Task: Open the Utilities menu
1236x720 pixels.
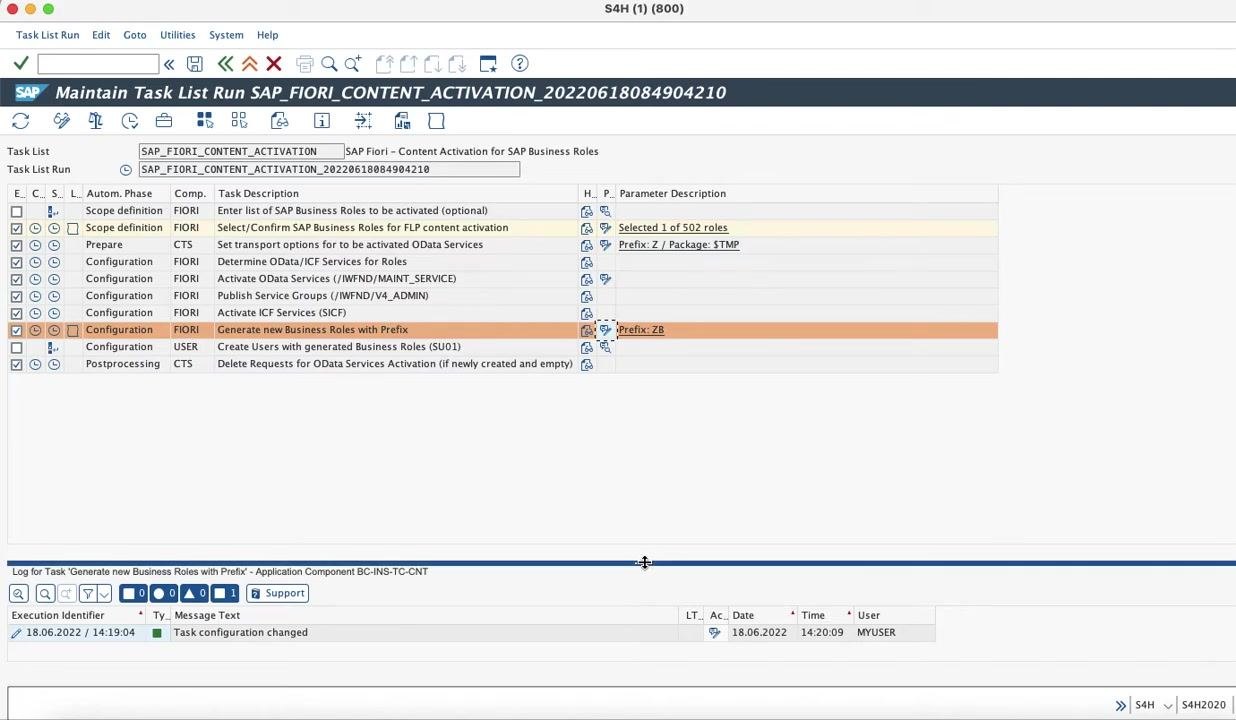Action: pyautogui.click(x=178, y=35)
